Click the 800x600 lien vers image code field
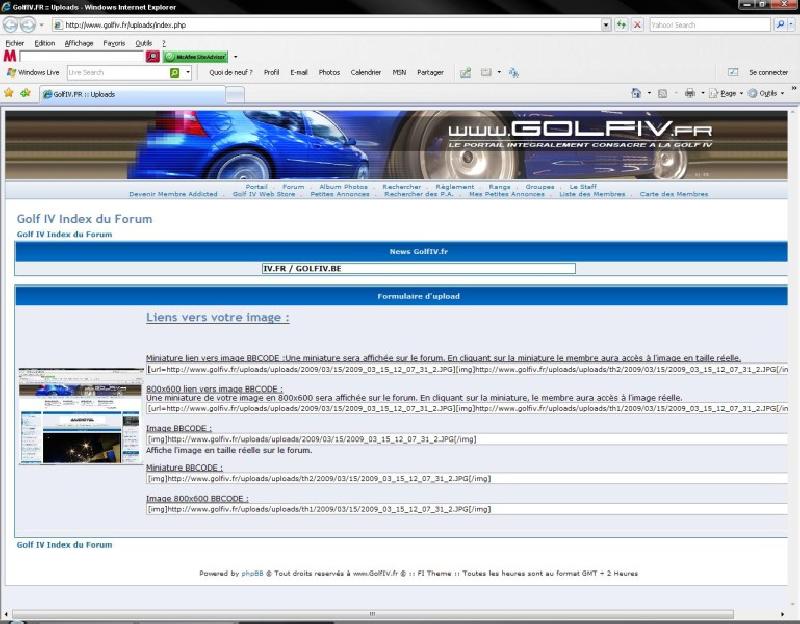800x624 pixels. (x=467, y=408)
